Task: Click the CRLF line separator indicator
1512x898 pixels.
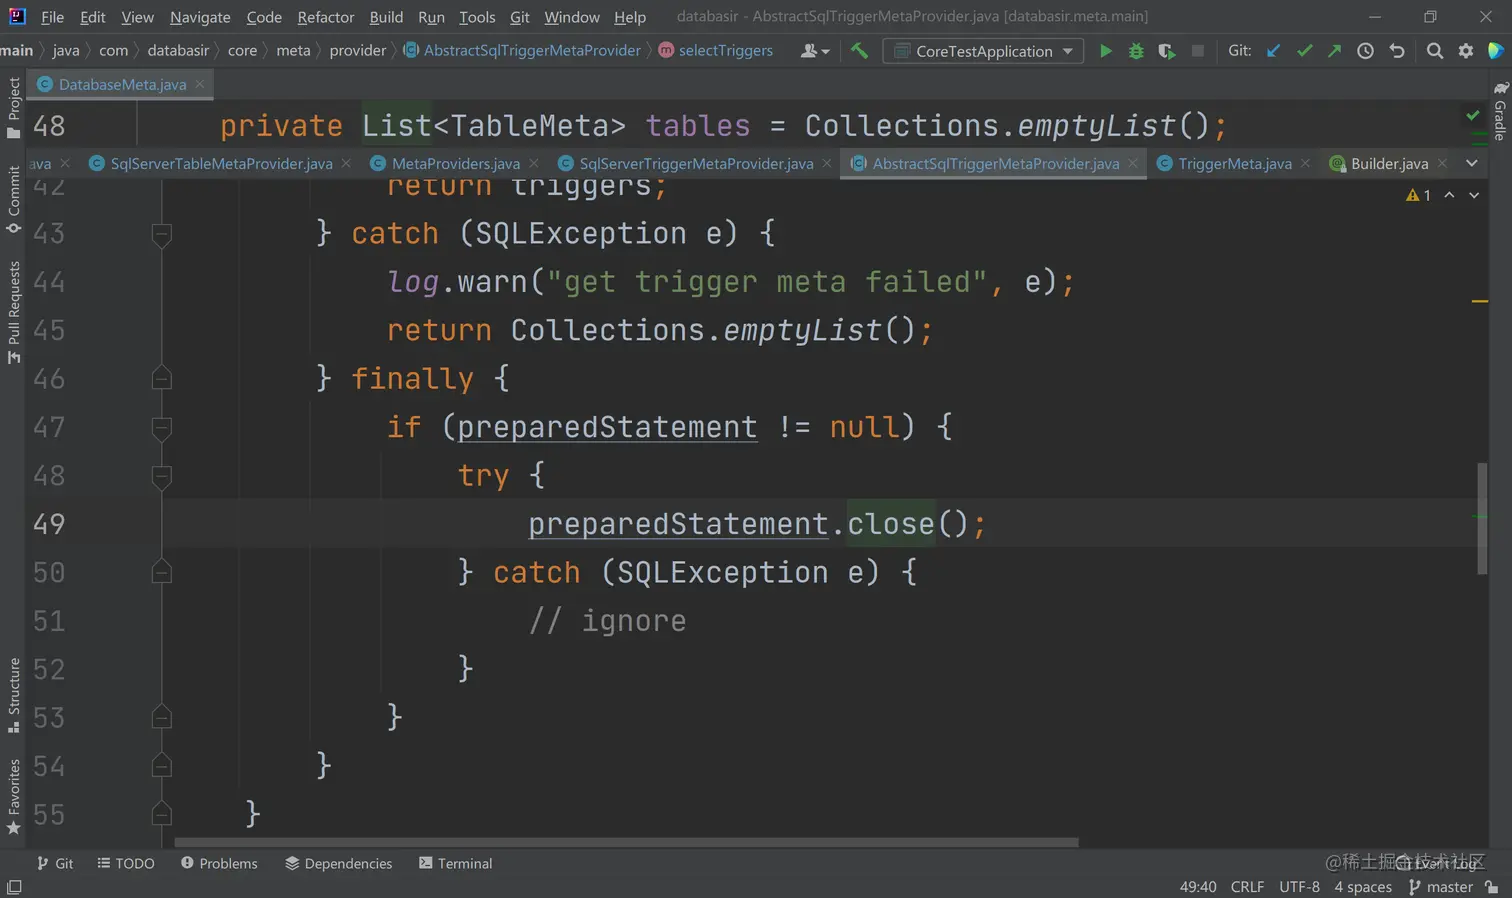Action: tap(1247, 887)
